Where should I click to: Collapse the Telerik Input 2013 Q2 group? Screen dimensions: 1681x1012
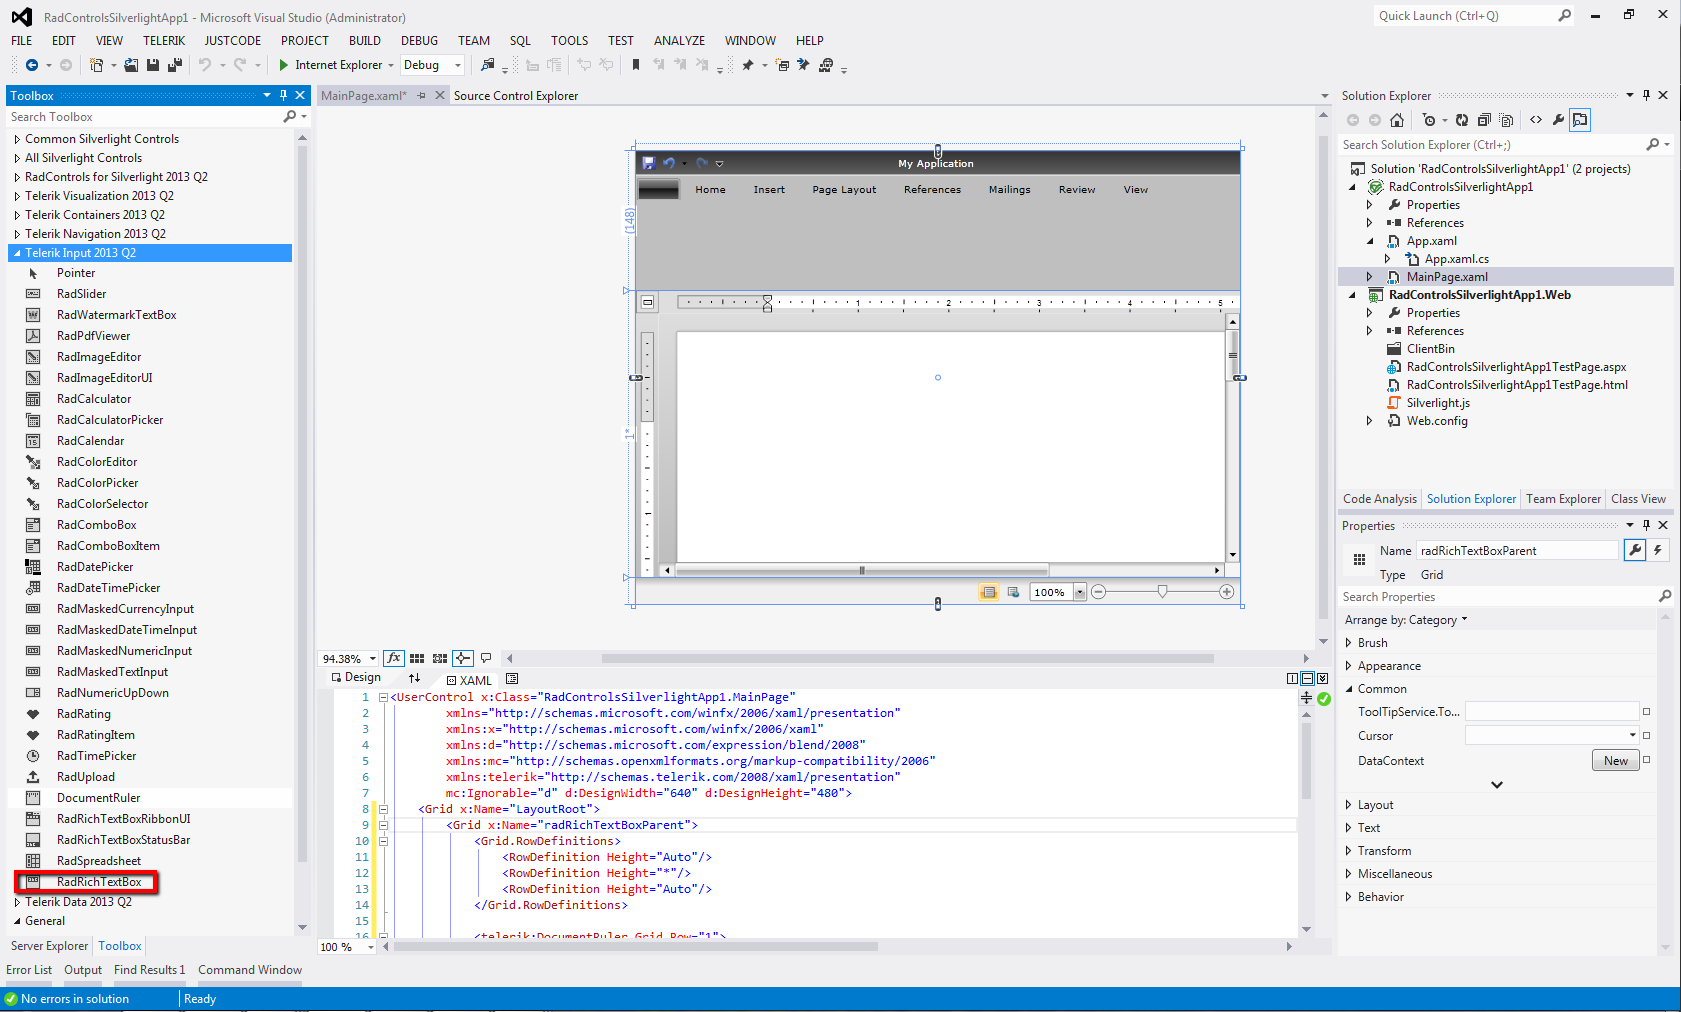click(17, 253)
